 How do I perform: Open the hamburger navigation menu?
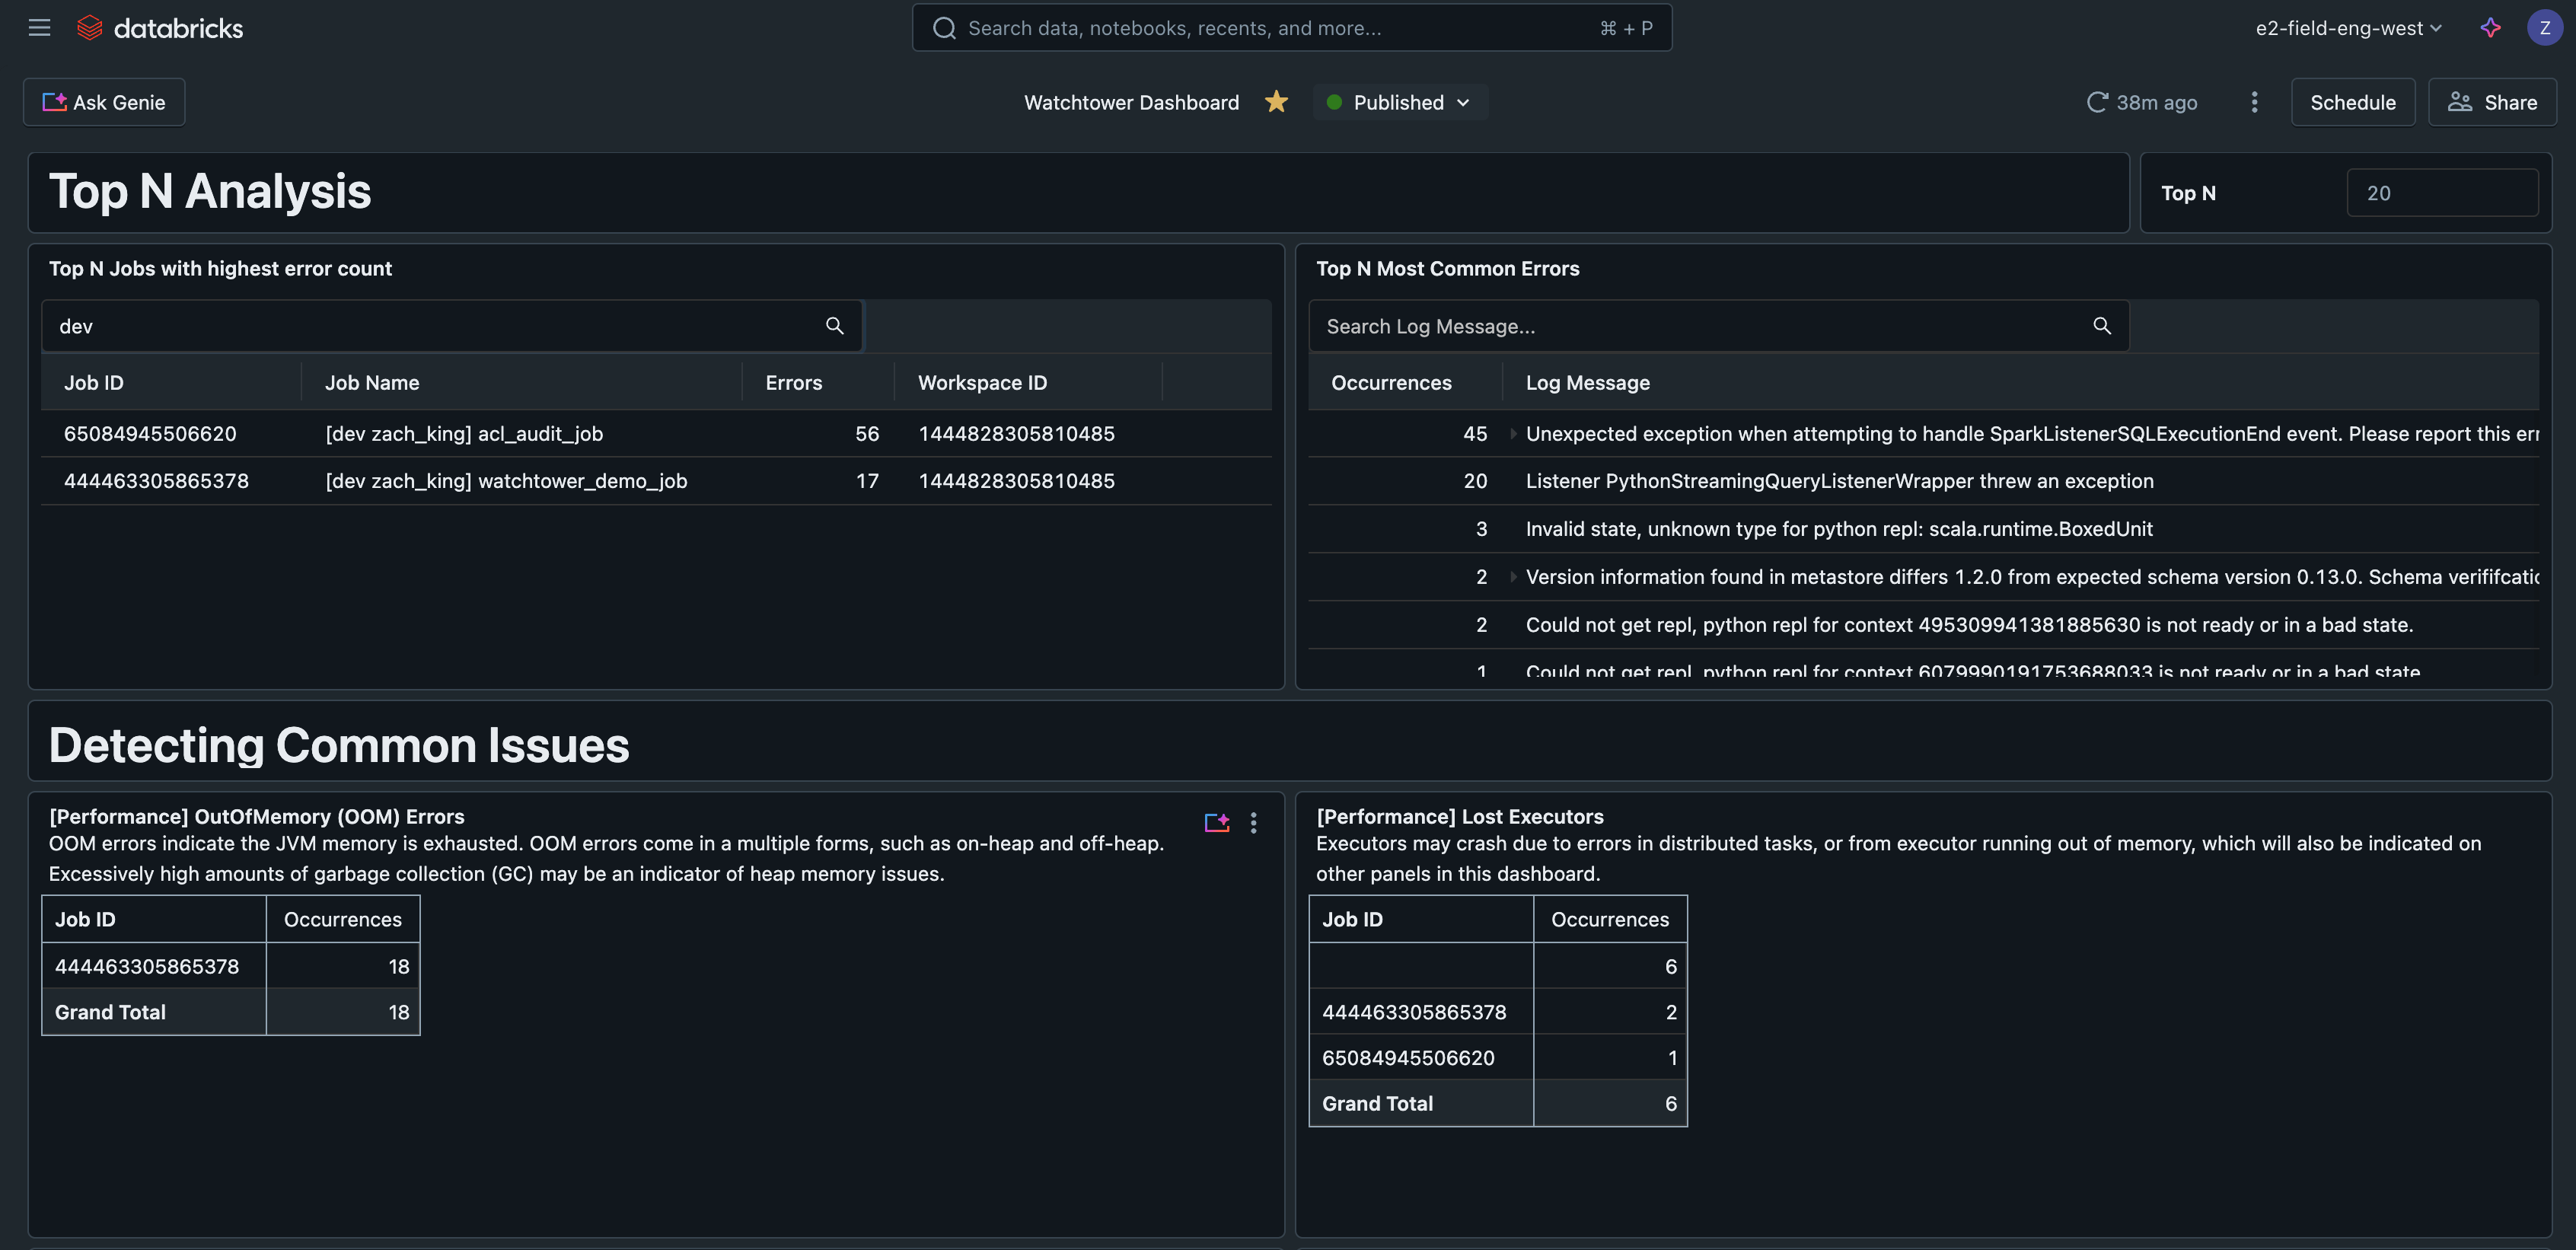click(x=39, y=27)
